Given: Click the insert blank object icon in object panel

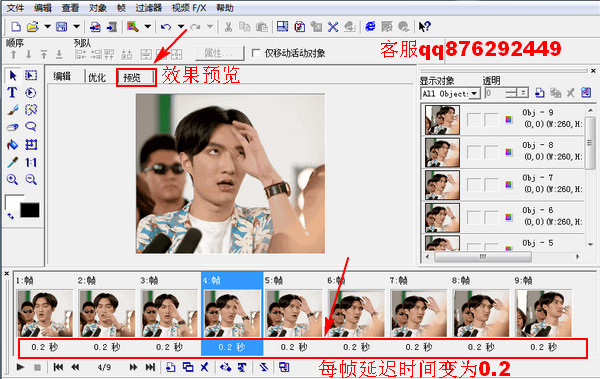Looking at the screenshot, I should click(540, 93).
